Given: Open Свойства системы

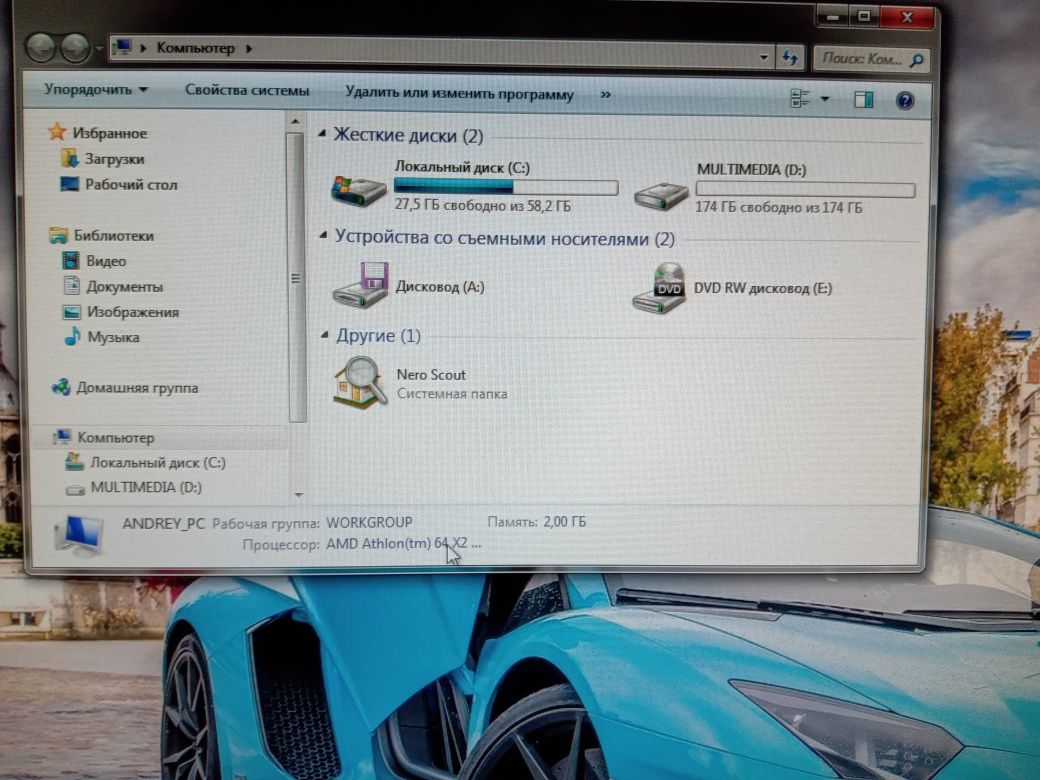Looking at the screenshot, I should (x=247, y=90).
